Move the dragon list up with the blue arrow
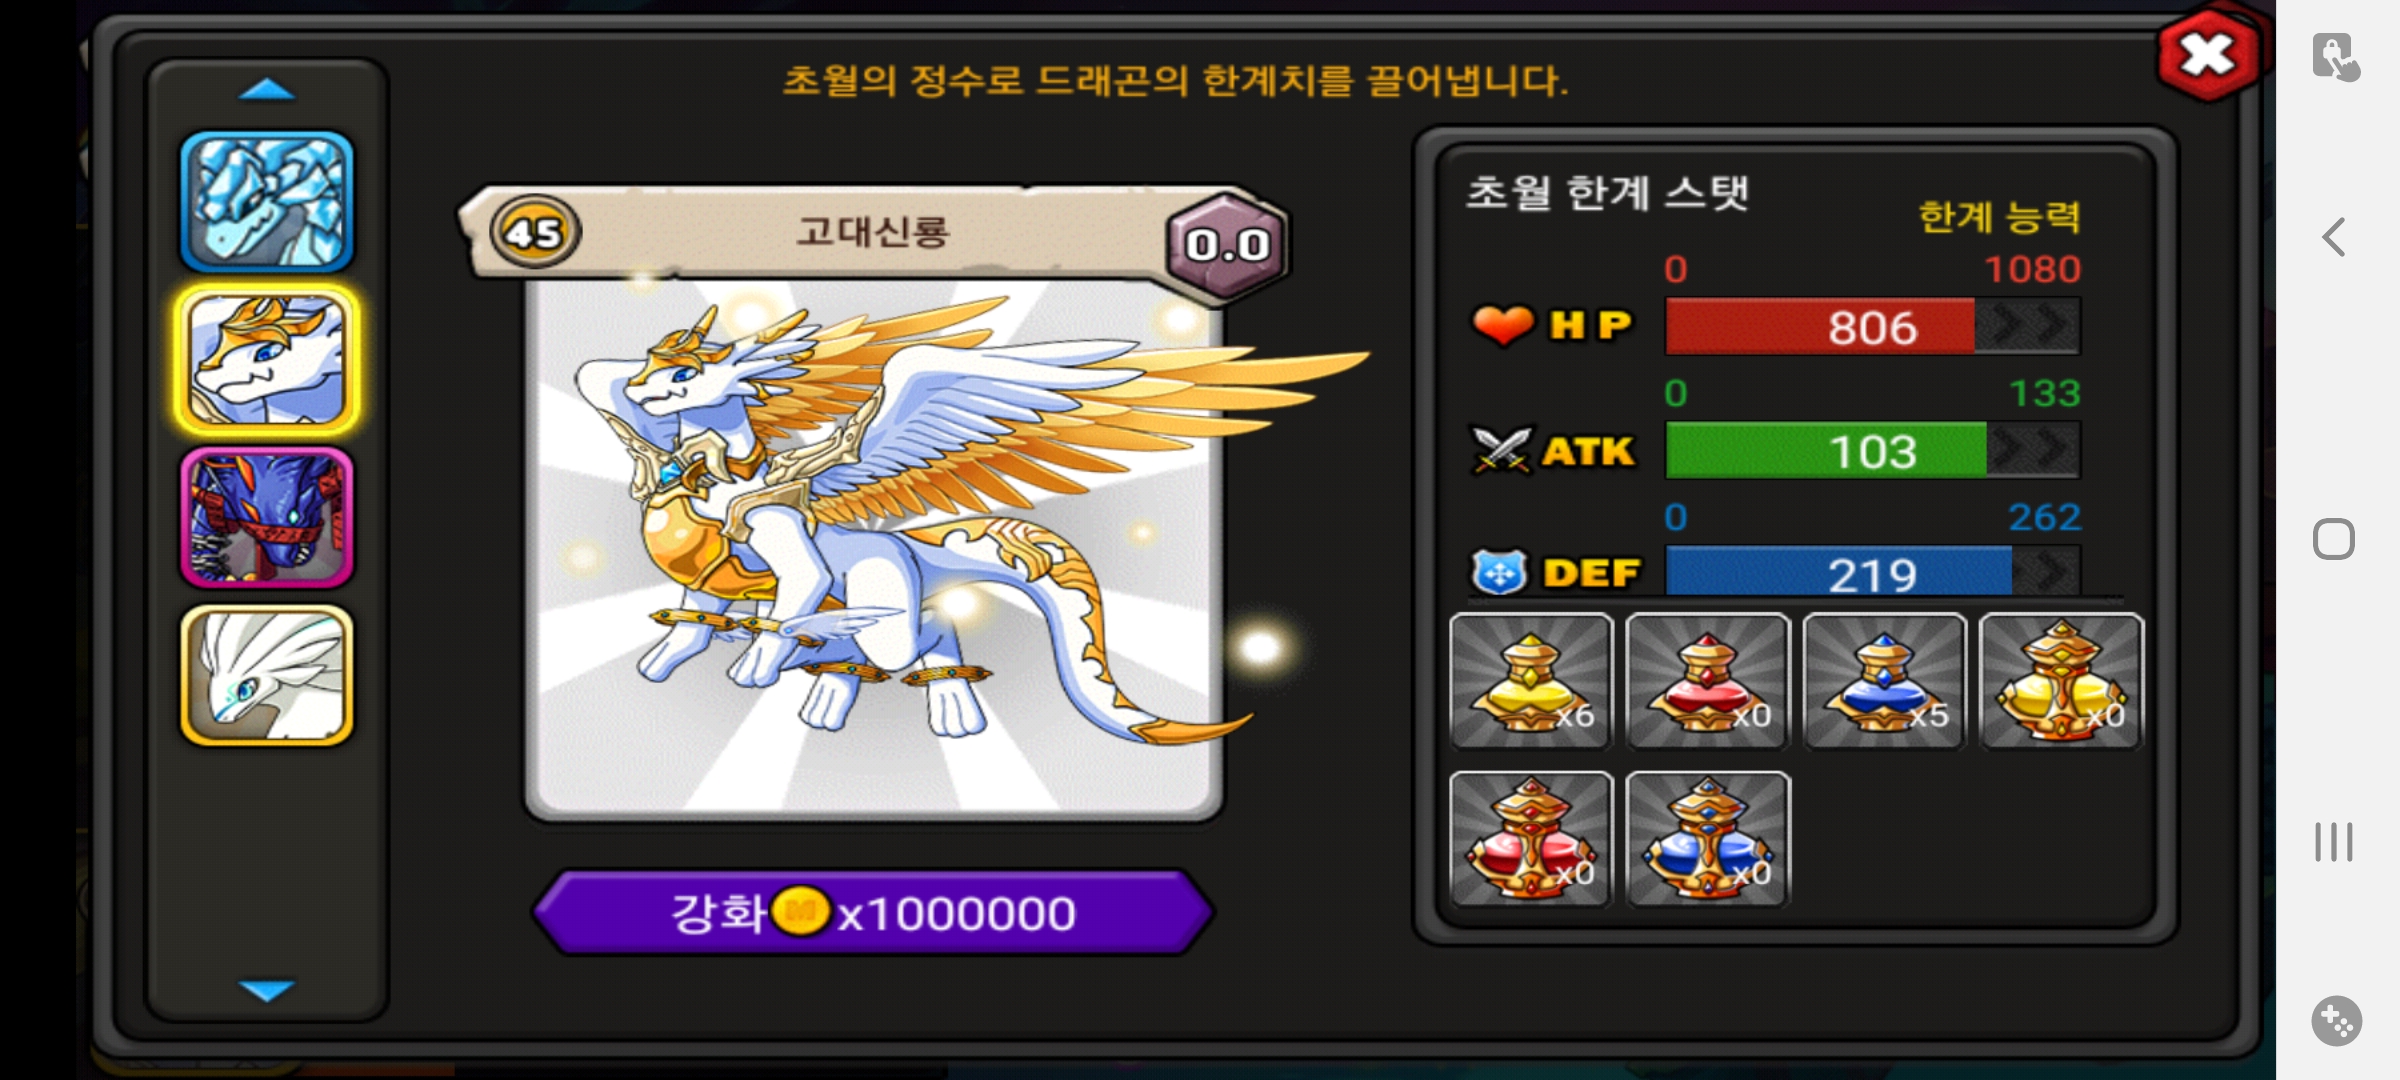 click(267, 90)
